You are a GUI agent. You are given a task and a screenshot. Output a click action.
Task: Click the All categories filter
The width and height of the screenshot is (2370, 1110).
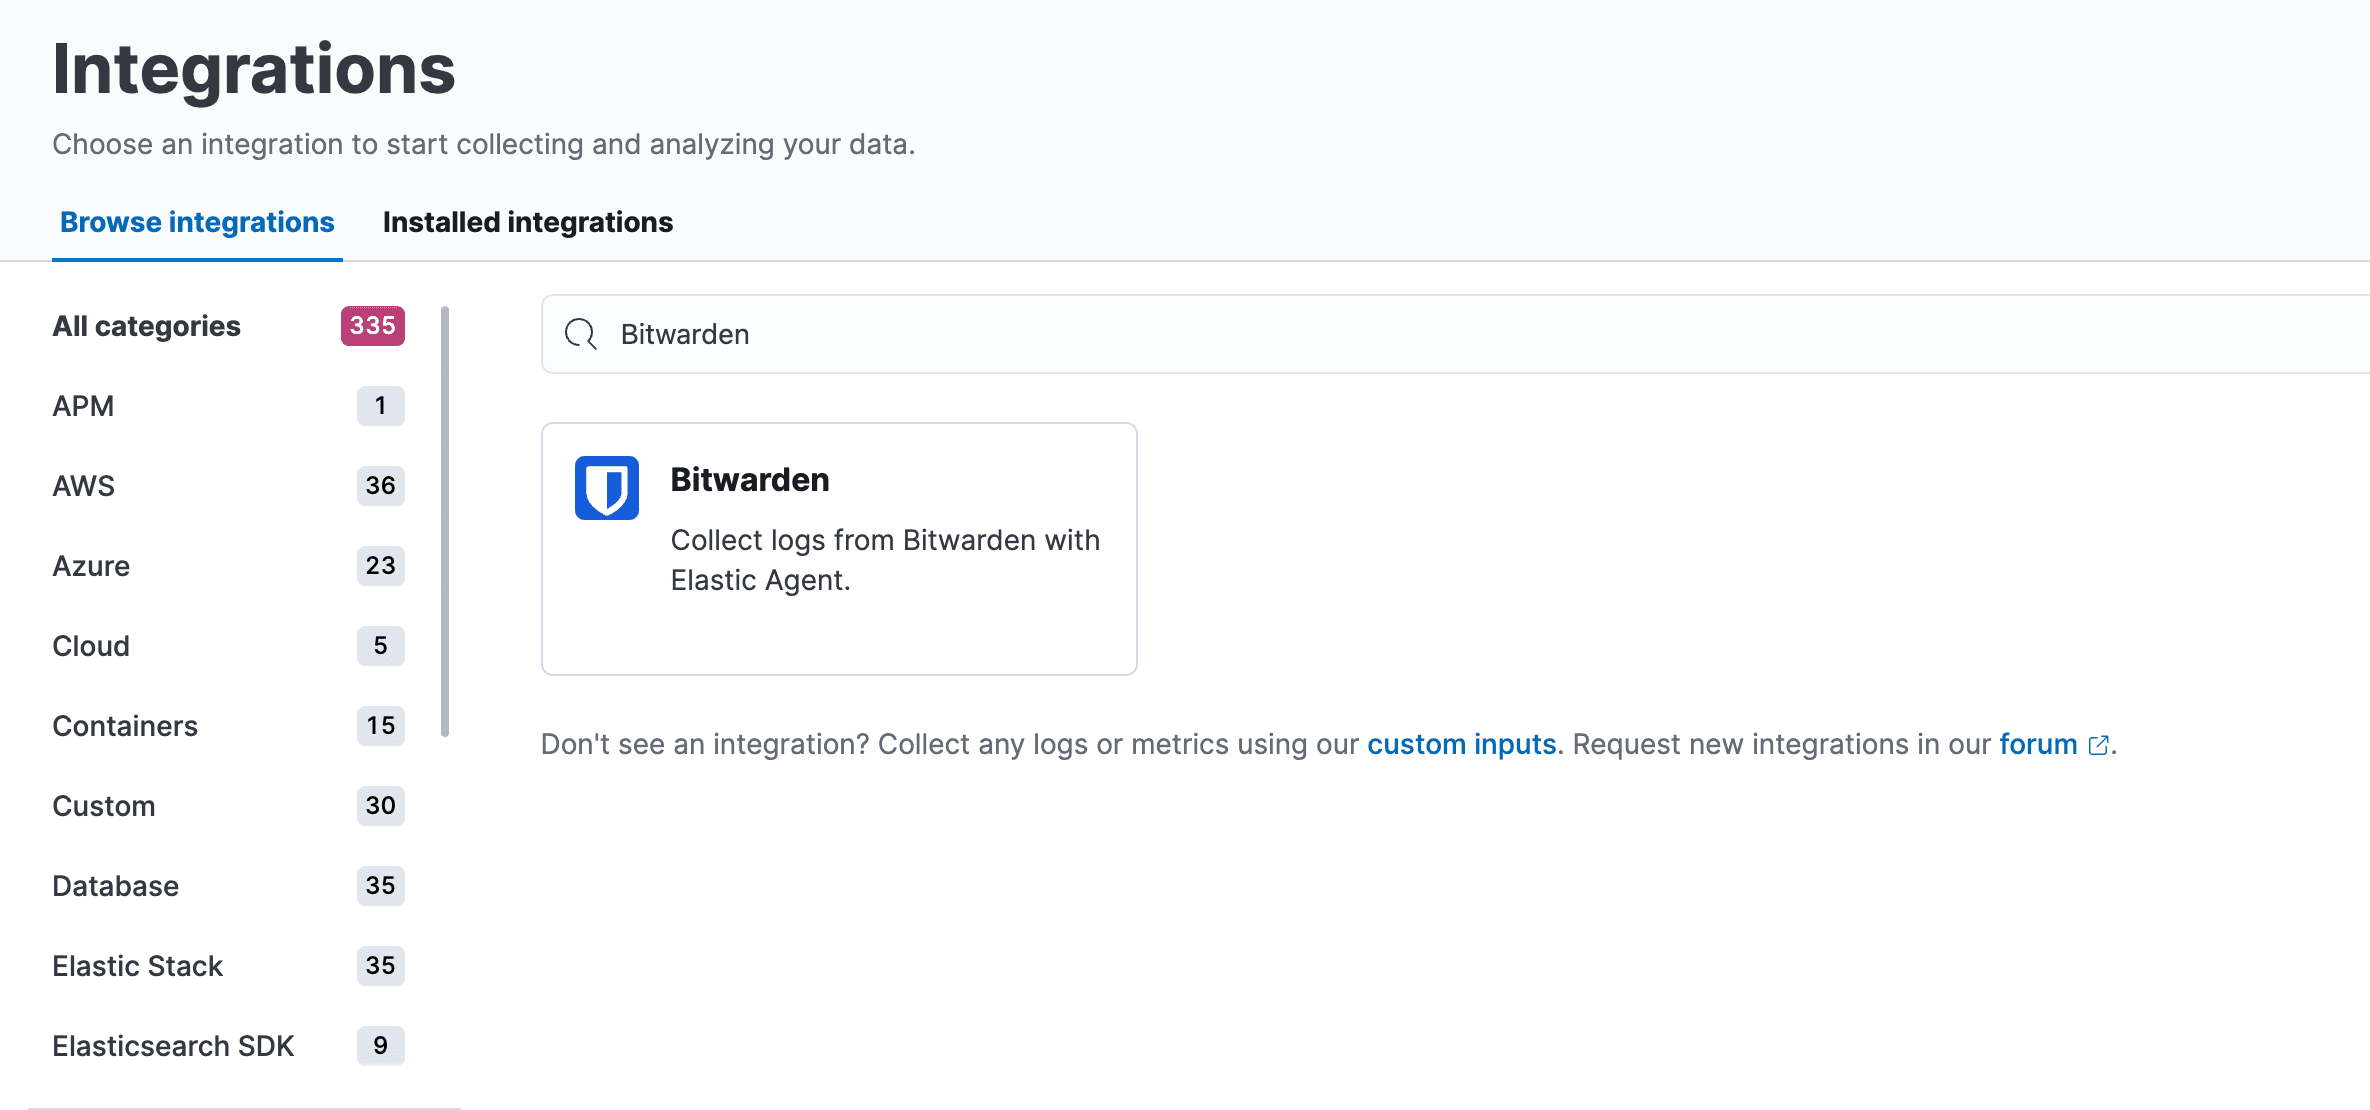click(147, 324)
